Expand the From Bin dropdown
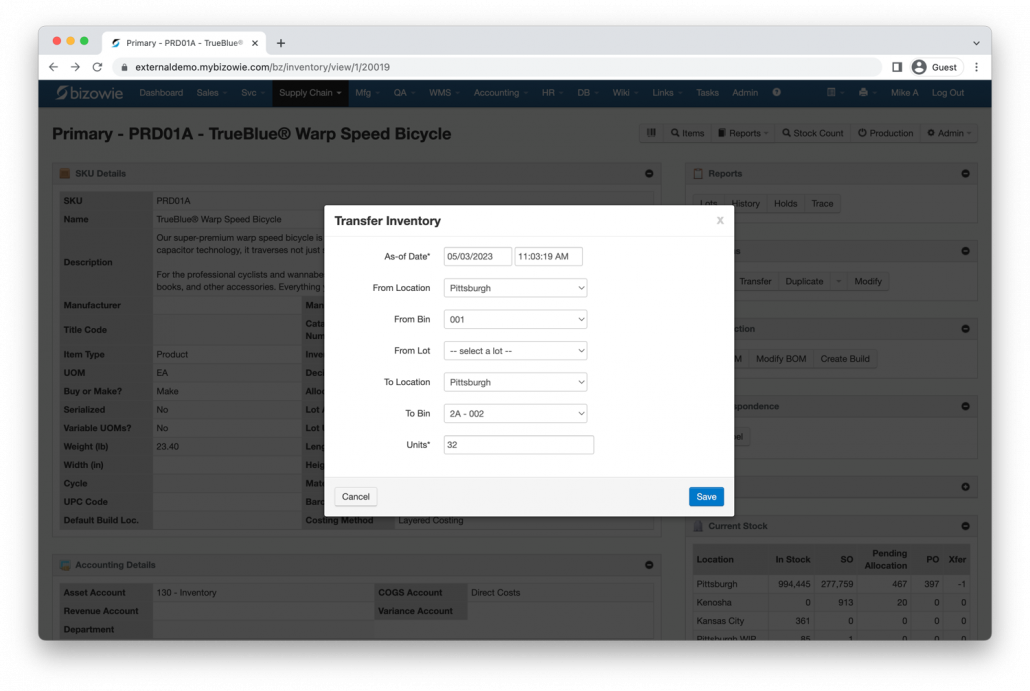 tap(515, 320)
